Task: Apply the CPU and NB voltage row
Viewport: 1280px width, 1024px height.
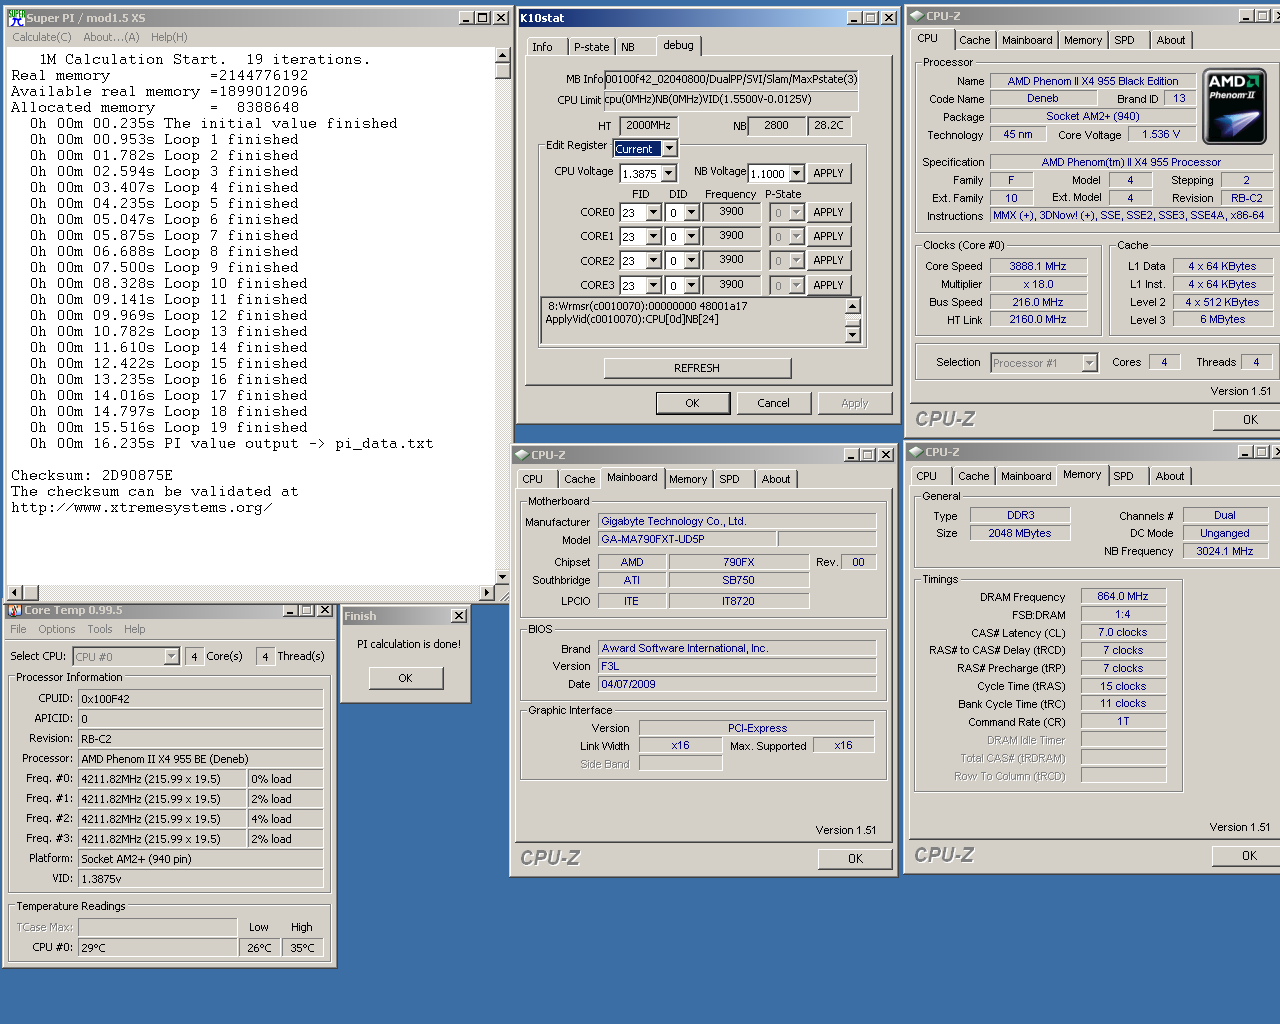Action: pos(828,173)
